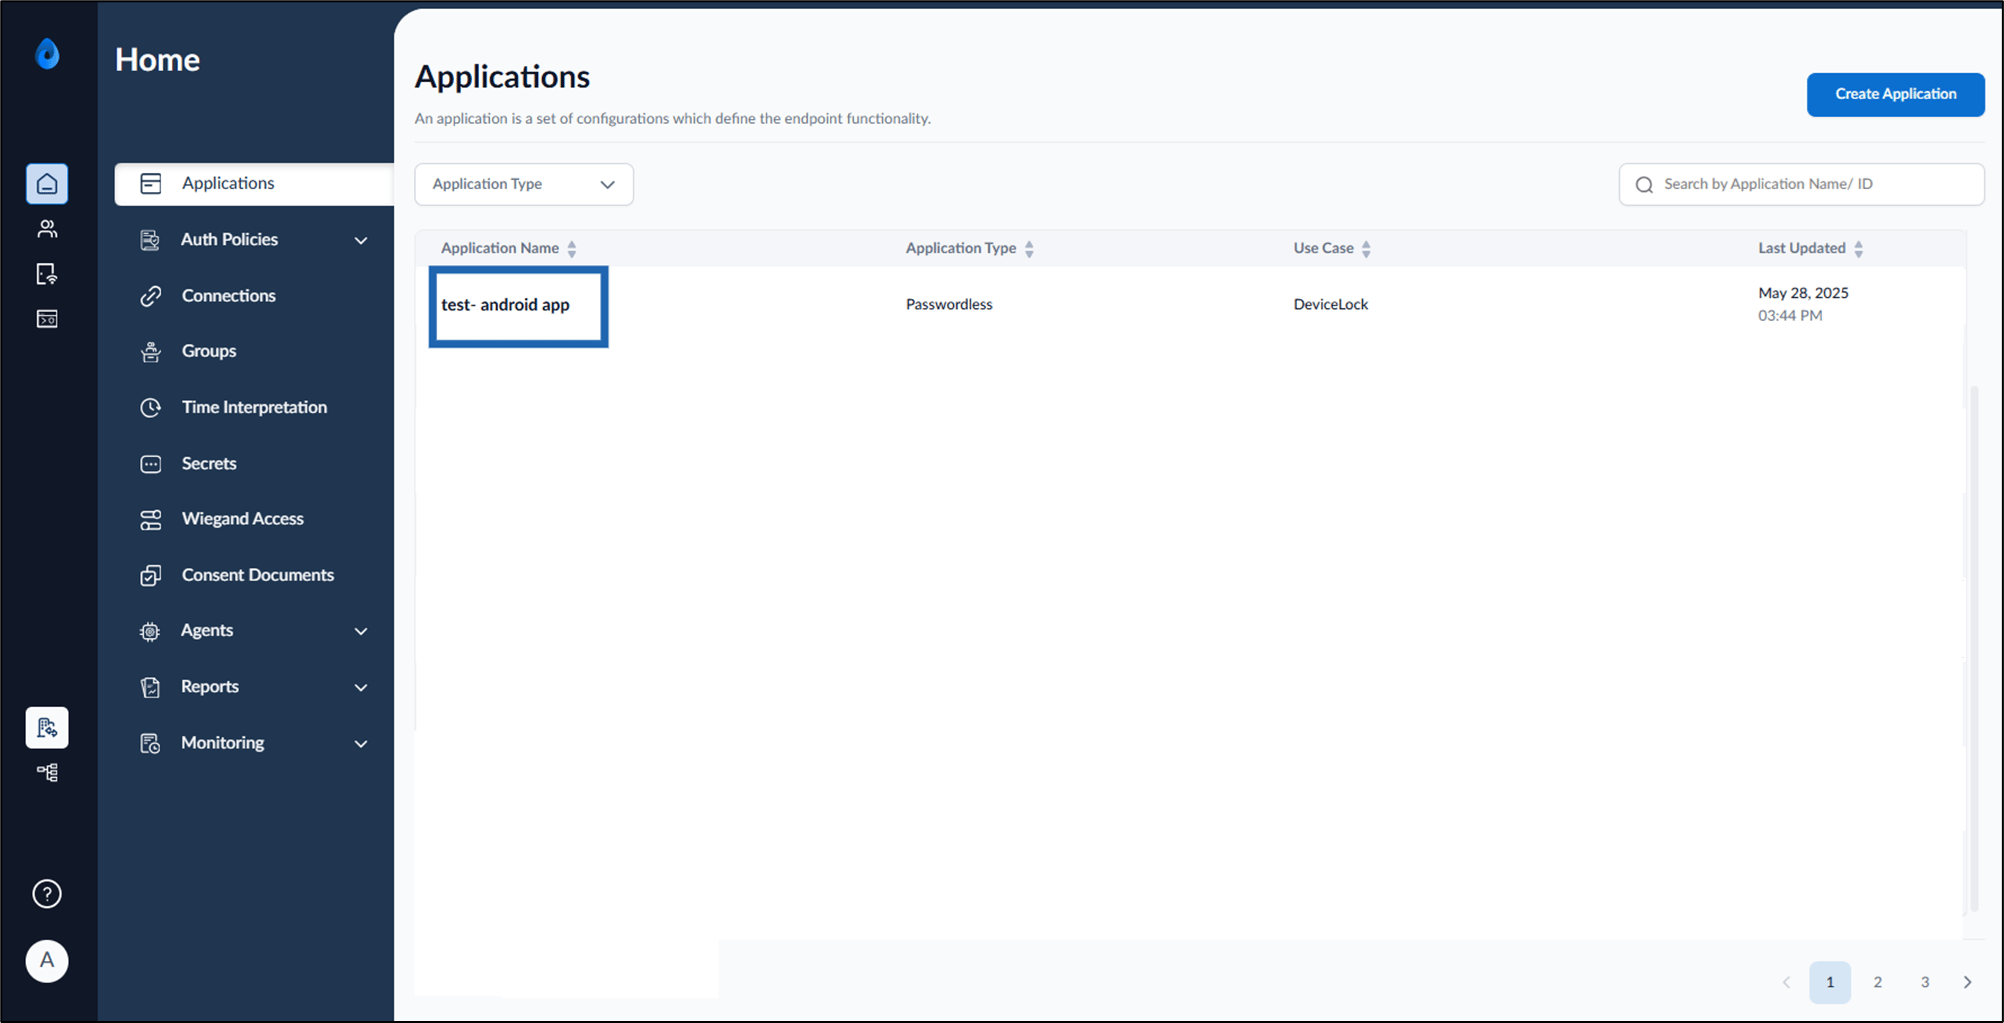Click the Passwordless cell
This screenshot has width=2004, height=1023.
tap(949, 304)
